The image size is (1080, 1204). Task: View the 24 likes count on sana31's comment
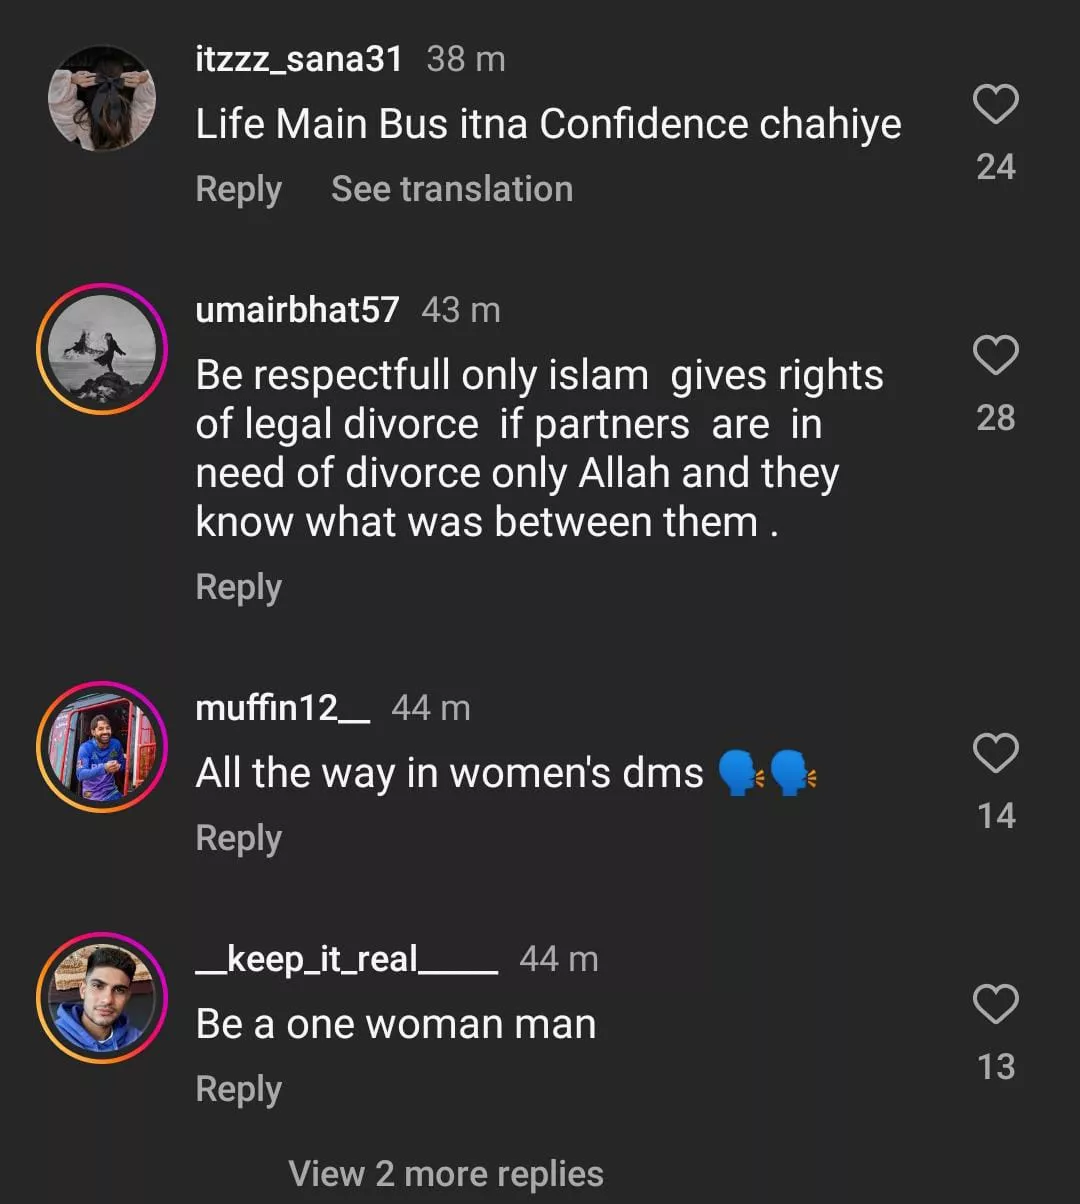(995, 167)
